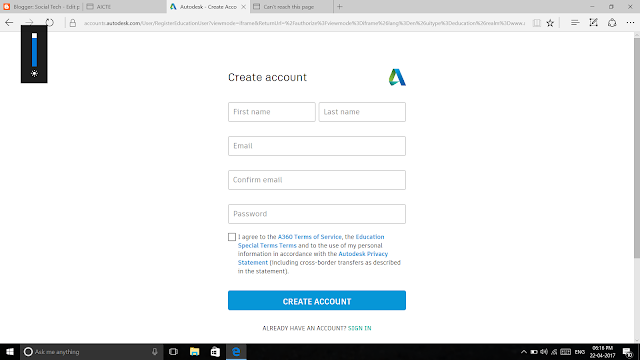Click into the Email field
The image size is (640, 360).
click(x=317, y=146)
